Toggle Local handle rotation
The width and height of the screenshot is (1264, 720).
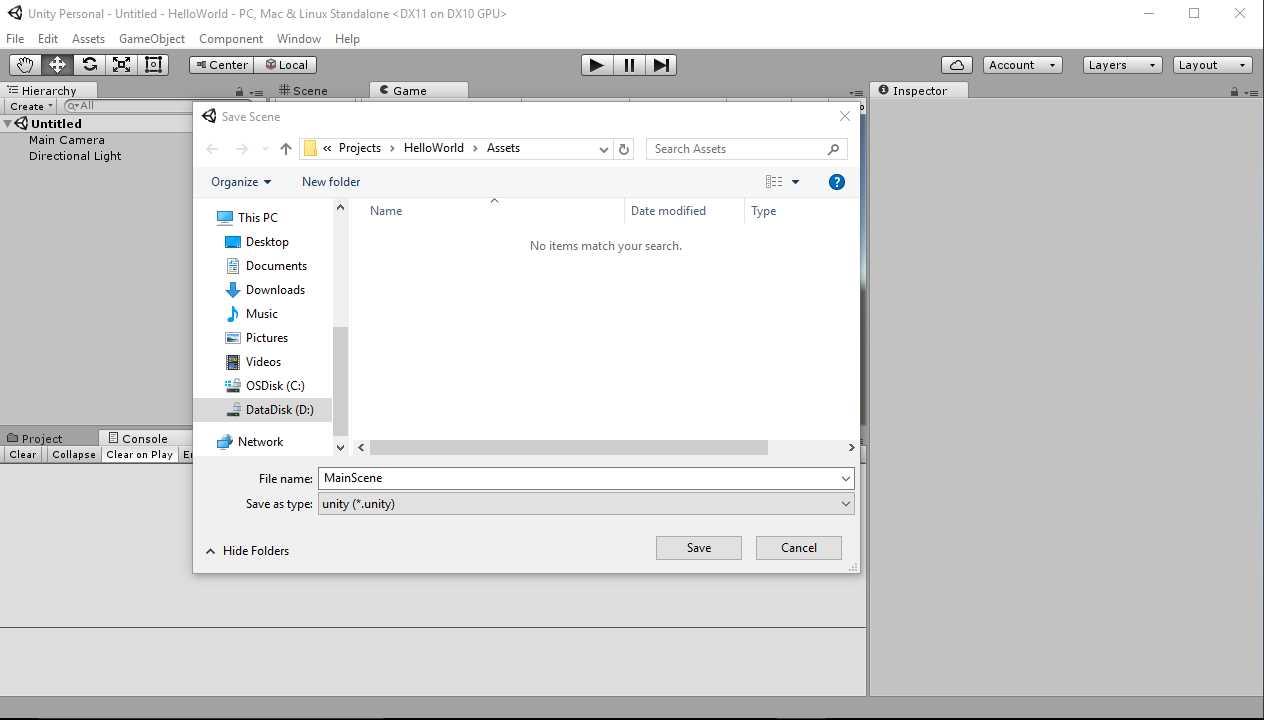tap(285, 65)
